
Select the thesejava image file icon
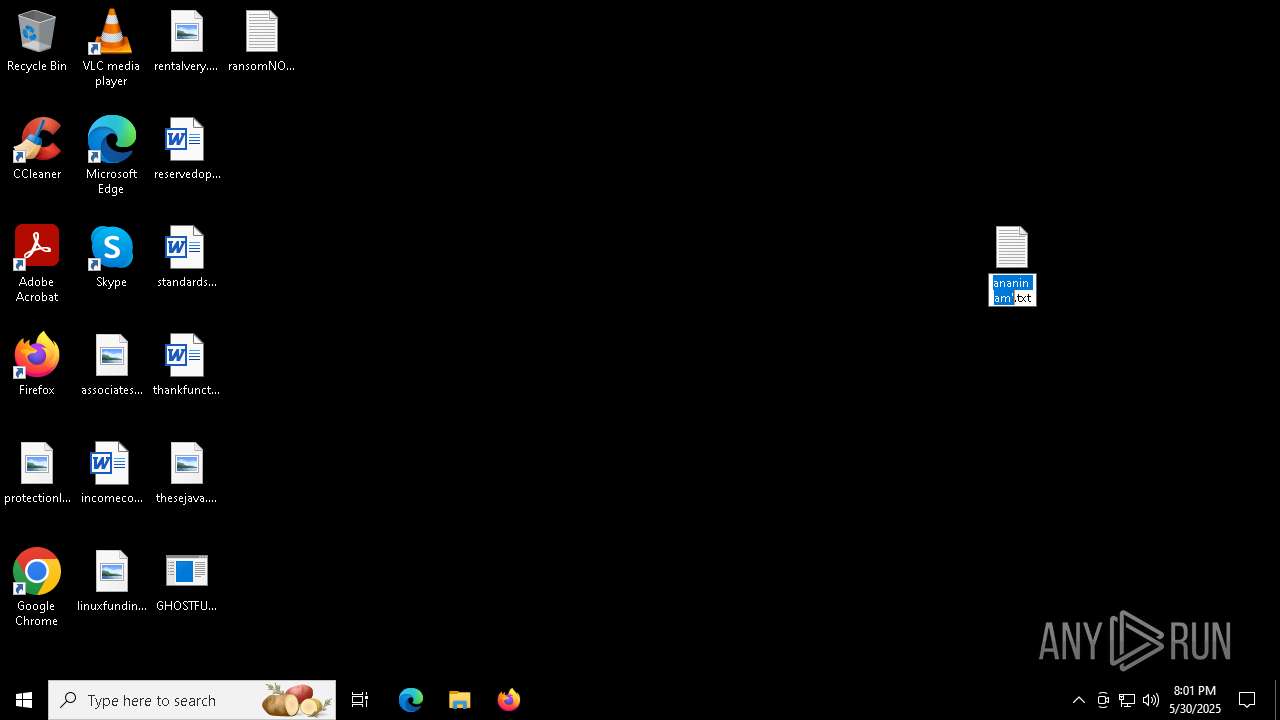pyautogui.click(x=186, y=474)
